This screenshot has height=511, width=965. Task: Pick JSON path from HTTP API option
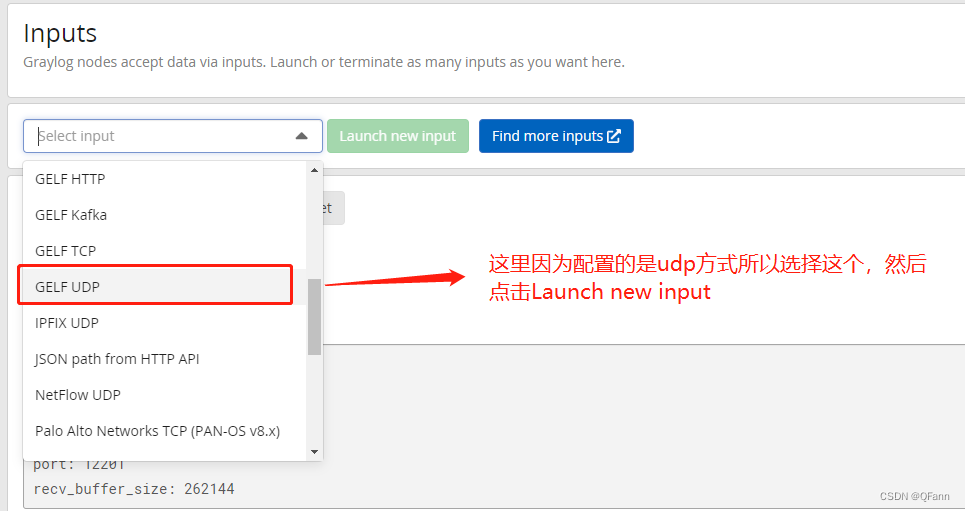pos(164,359)
